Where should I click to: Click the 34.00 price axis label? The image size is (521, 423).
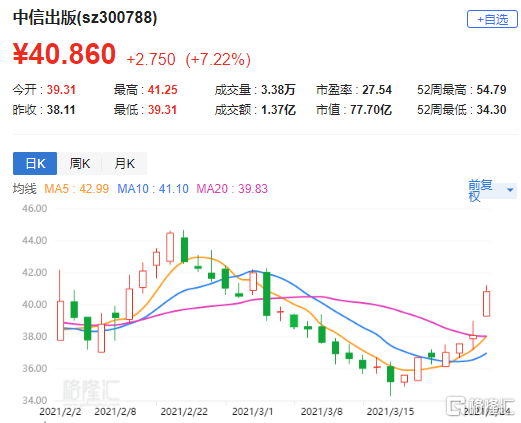pyautogui.click(x=35, y=400)
